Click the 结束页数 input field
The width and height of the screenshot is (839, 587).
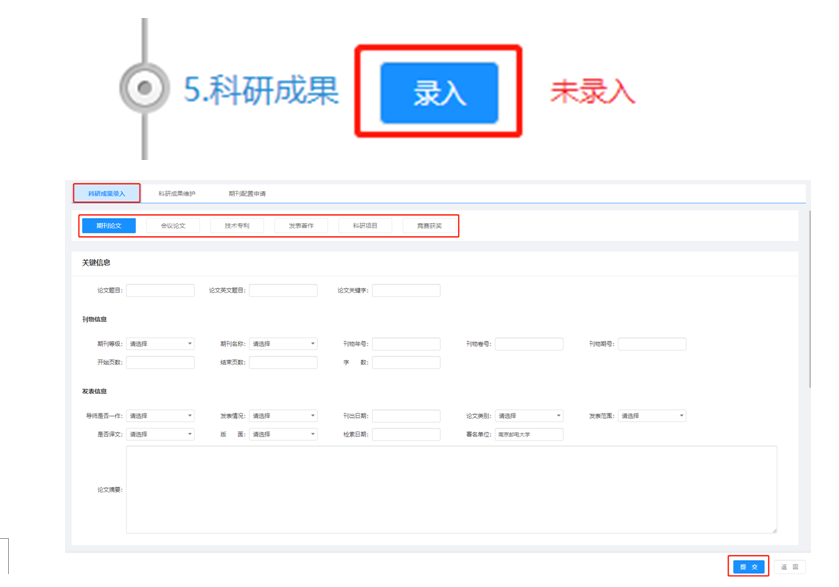pos(283,362)
